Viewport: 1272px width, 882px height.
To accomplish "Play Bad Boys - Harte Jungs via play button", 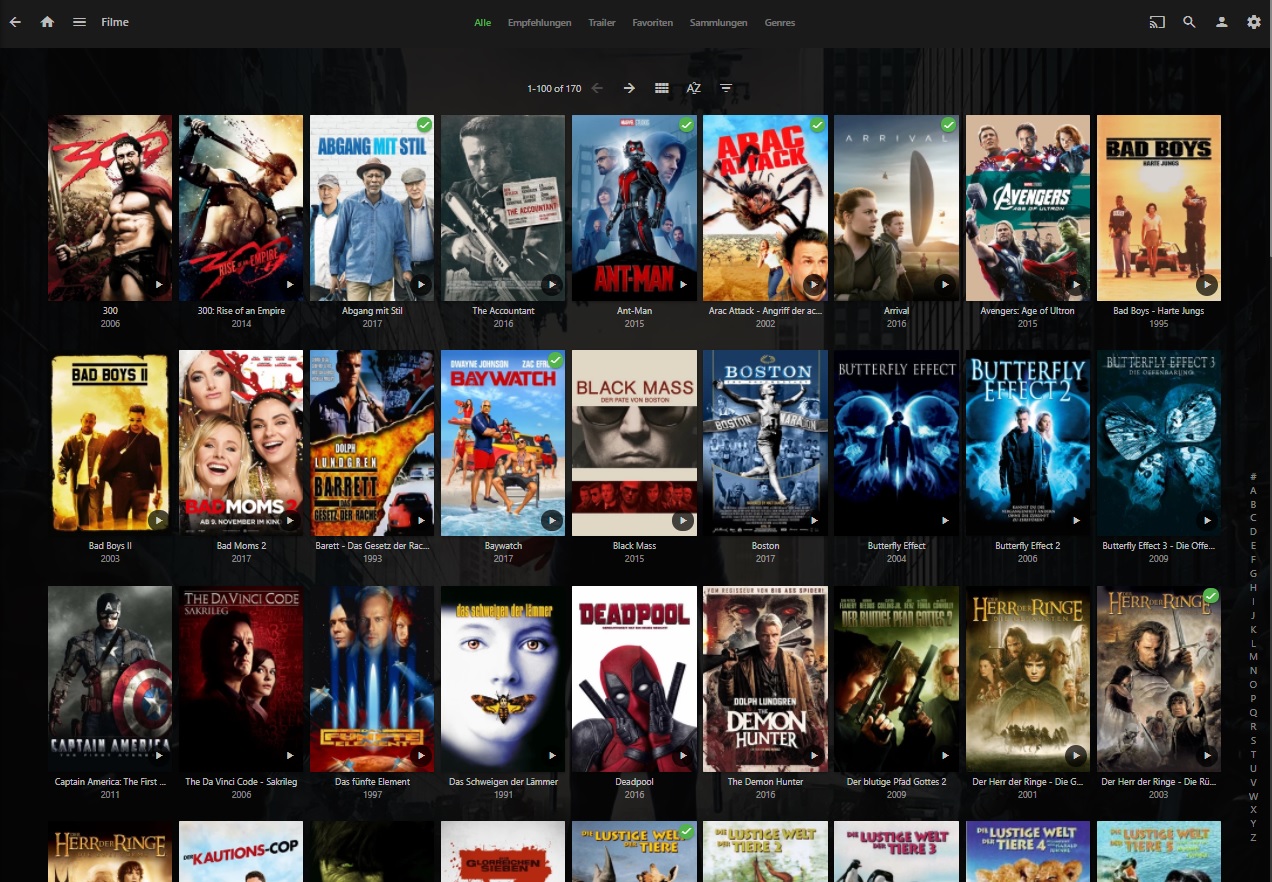I will click(x=1207, y=285).
